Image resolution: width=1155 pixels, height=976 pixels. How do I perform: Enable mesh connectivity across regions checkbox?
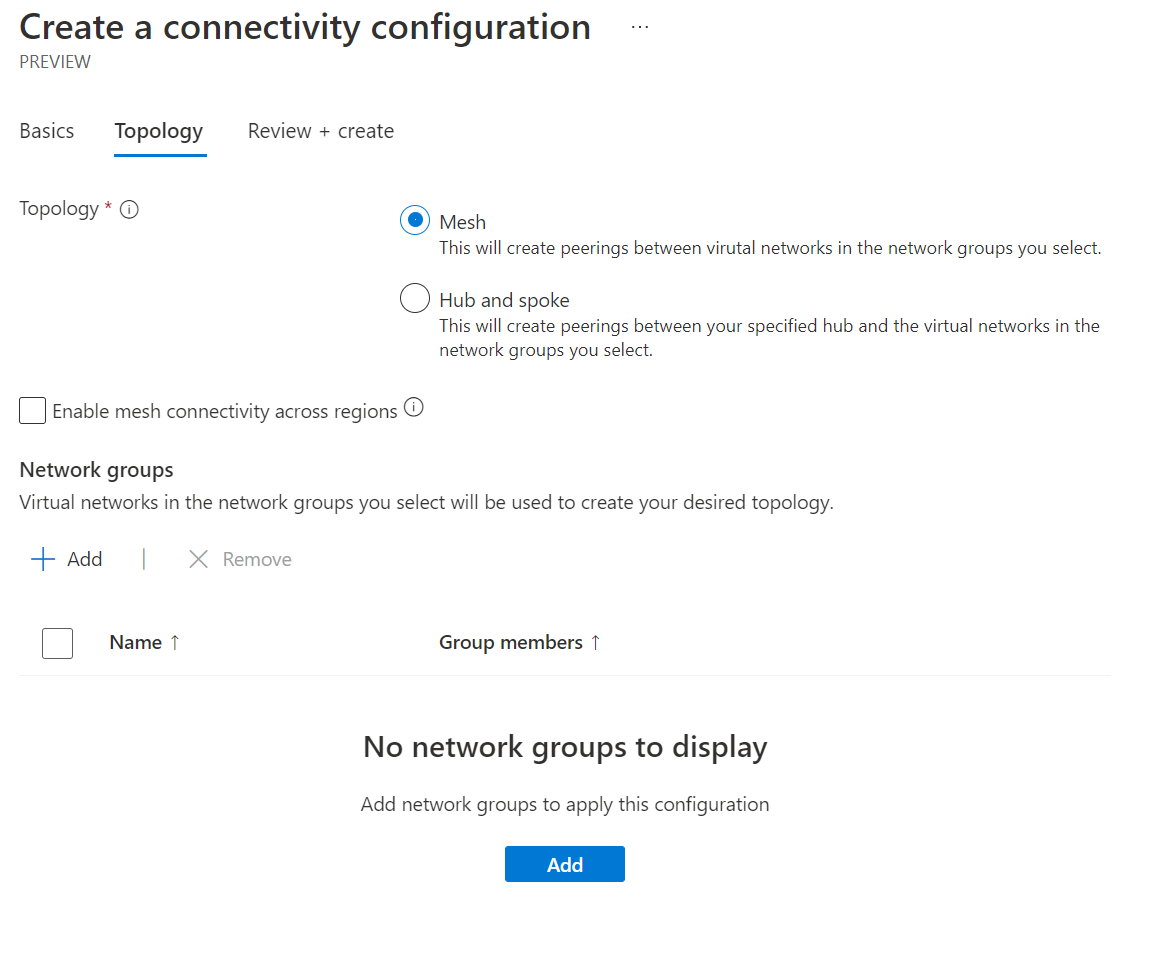[33, 411]
